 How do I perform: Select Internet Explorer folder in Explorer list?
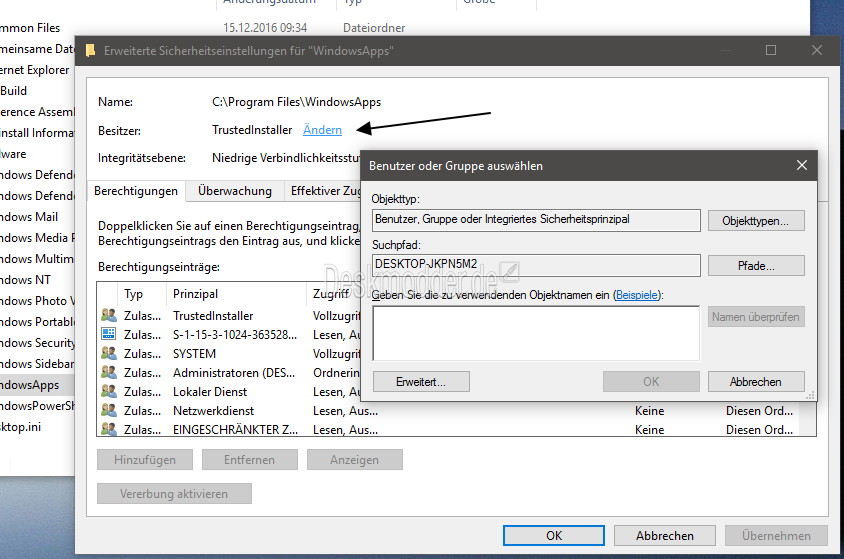click(34, 69)
